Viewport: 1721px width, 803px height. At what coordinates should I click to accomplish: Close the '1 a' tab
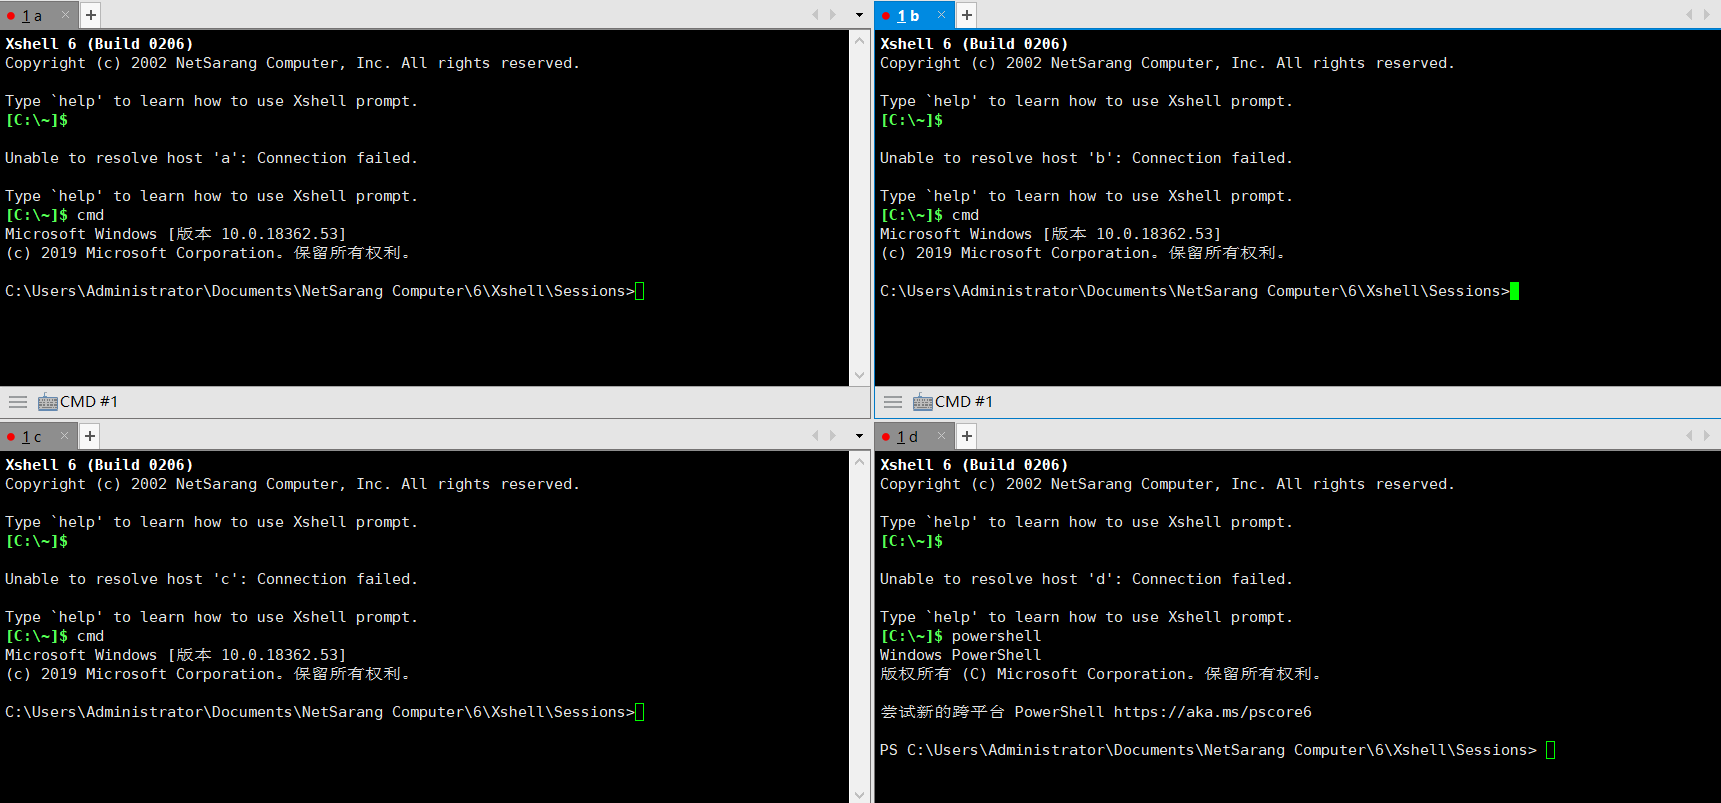click(x=65, y=15)
